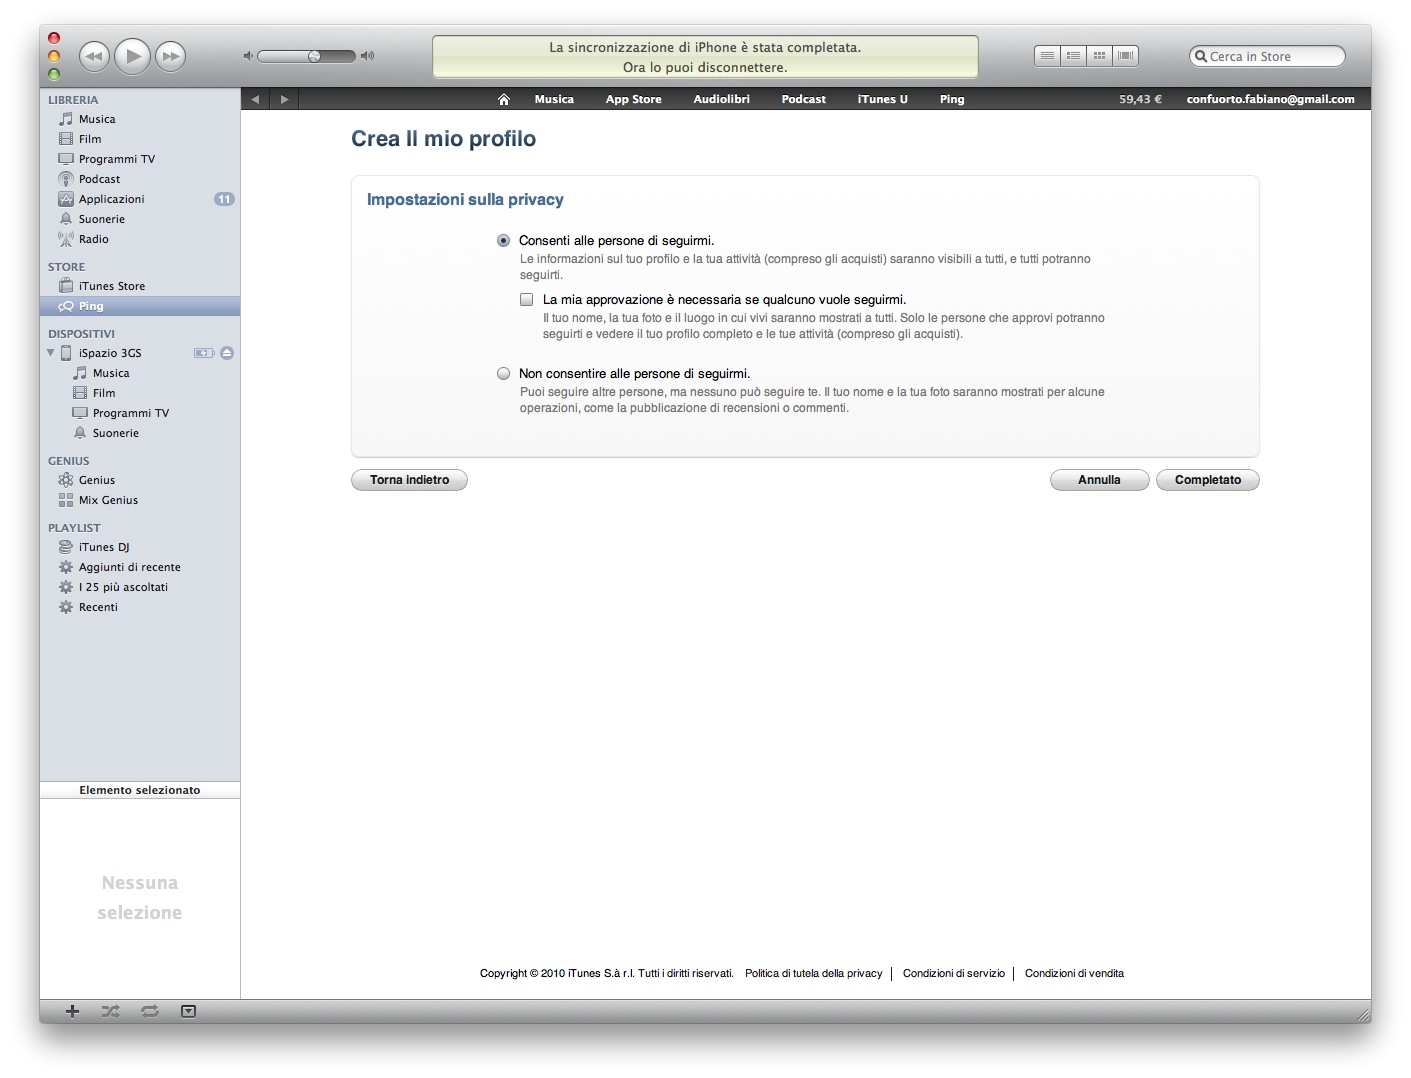Click the add playlist plus icon
The image size is (1411, 1078).
click(x=72, y=1011)
